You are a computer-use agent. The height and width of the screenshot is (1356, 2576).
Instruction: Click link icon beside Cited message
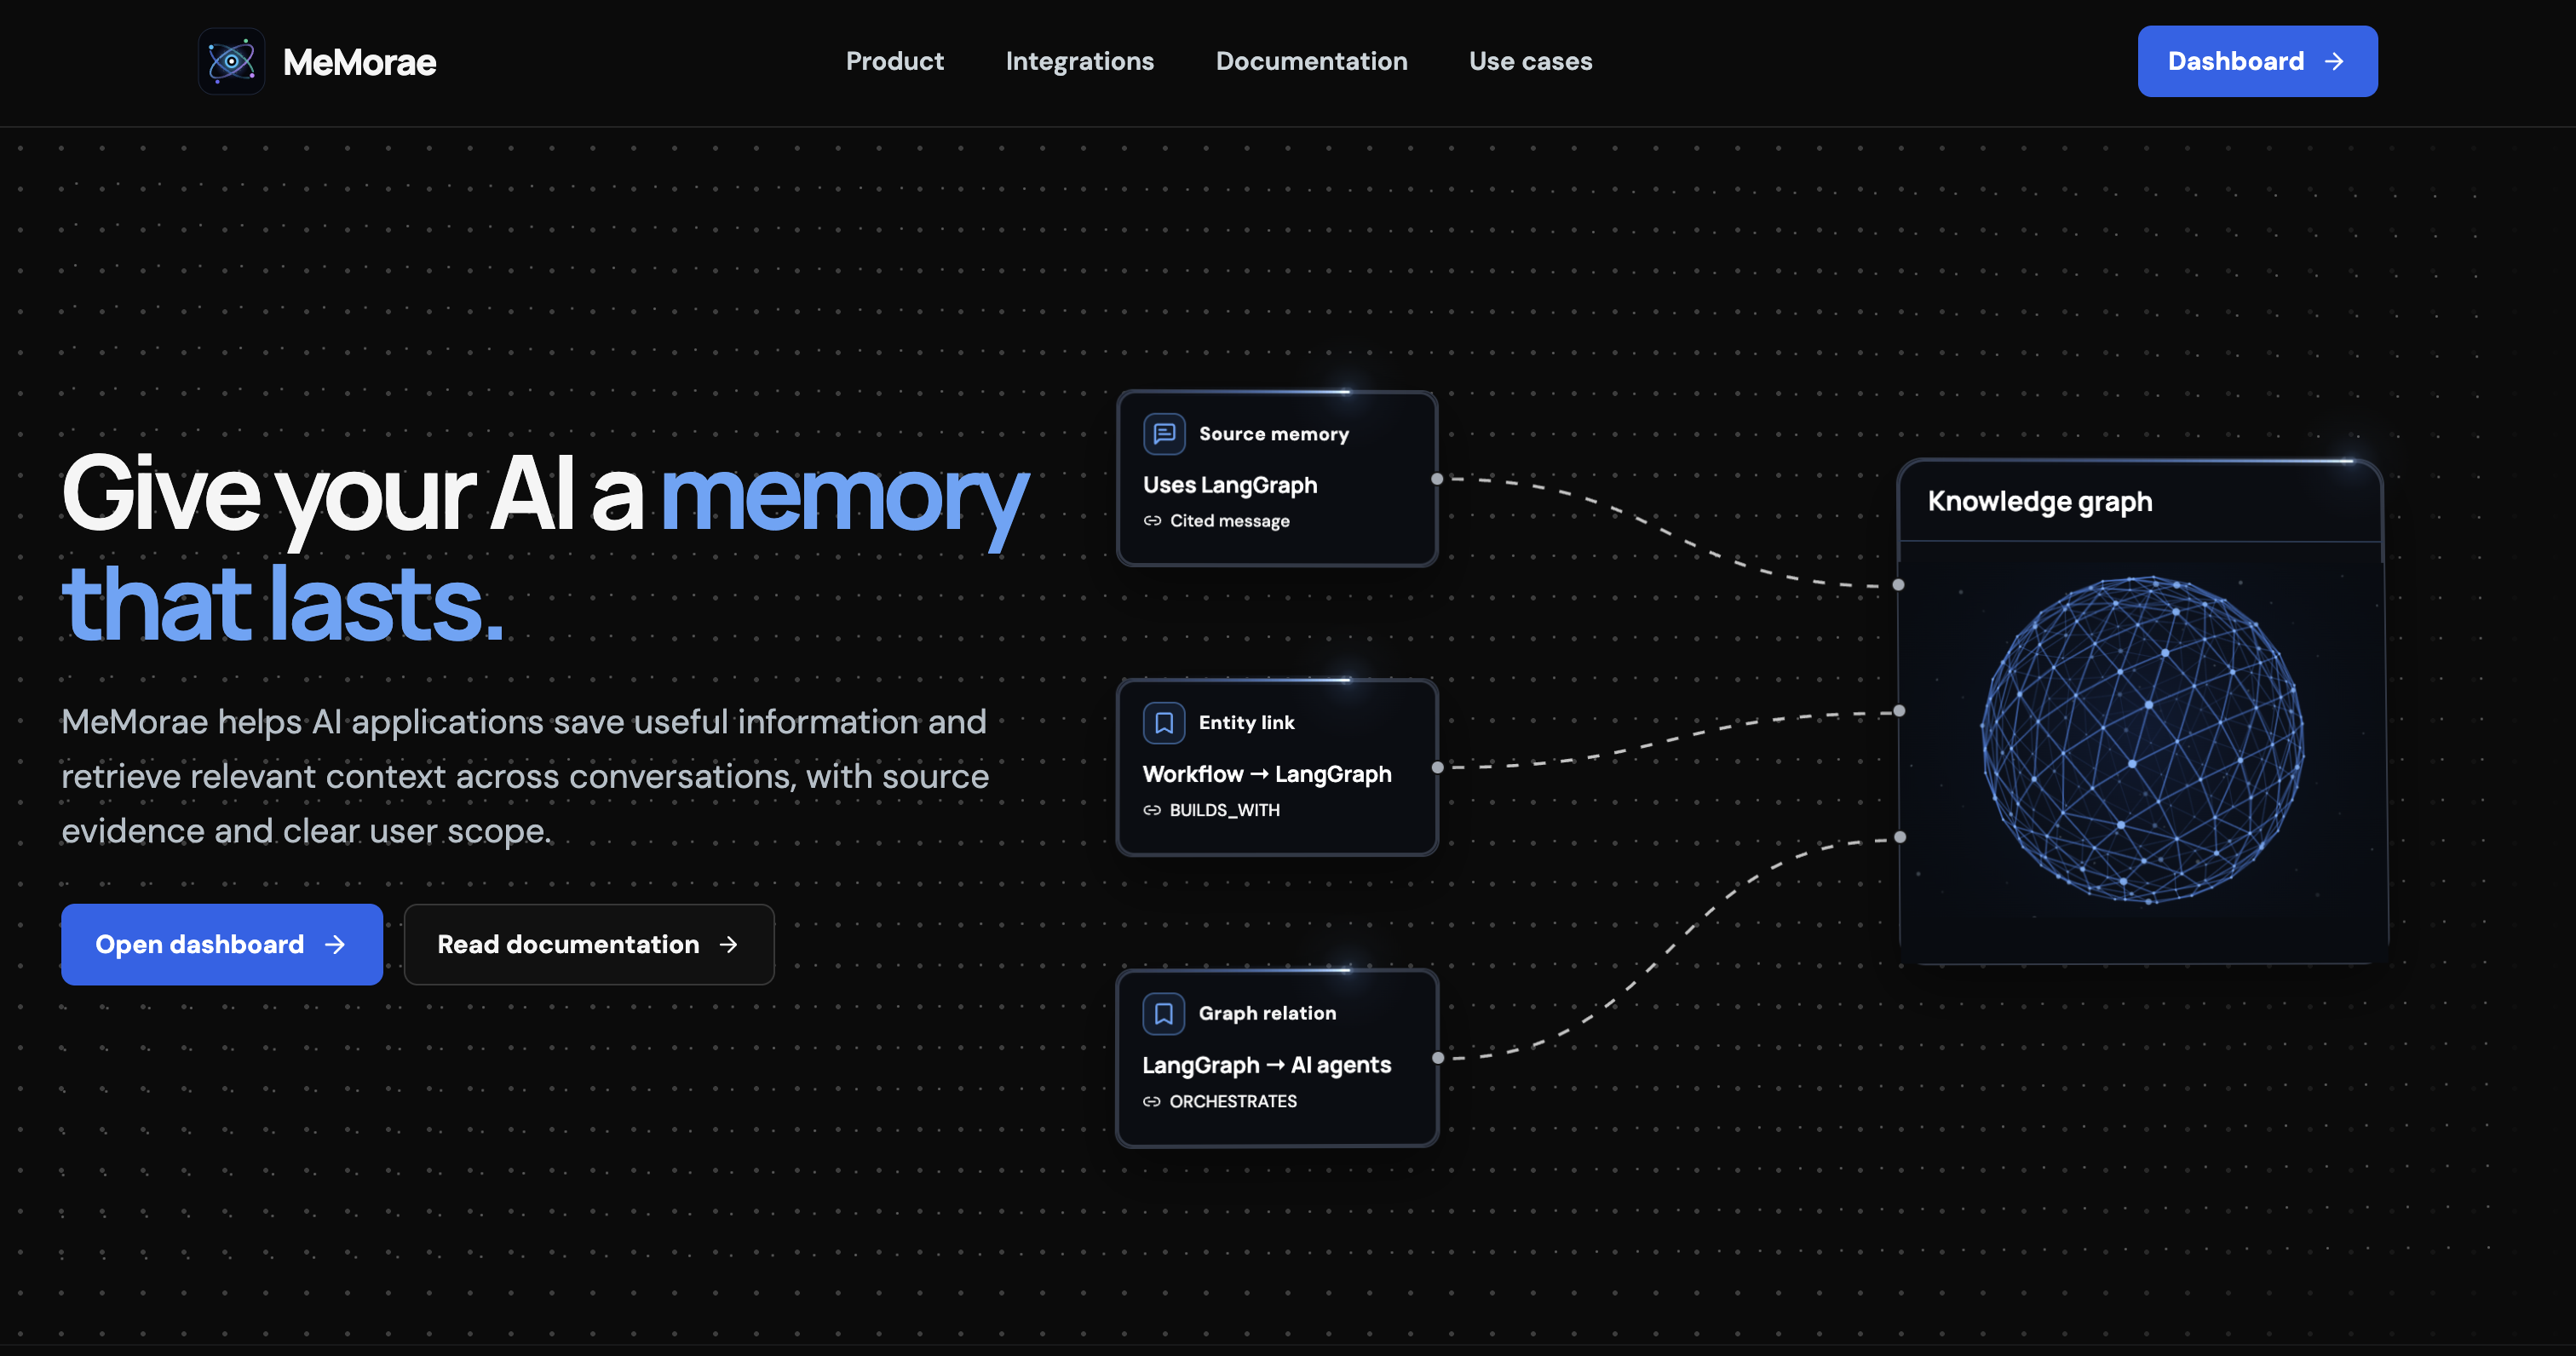1152,520
